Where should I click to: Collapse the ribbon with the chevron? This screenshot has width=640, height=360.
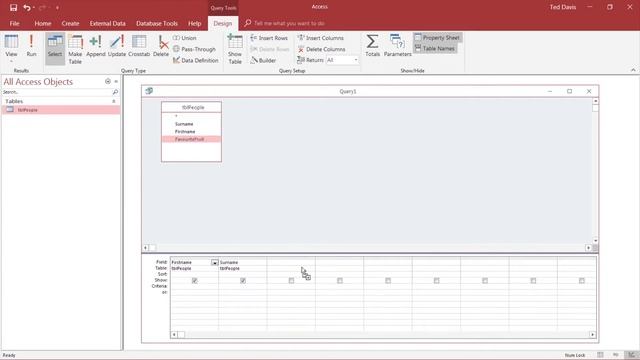tap(633, 70)
